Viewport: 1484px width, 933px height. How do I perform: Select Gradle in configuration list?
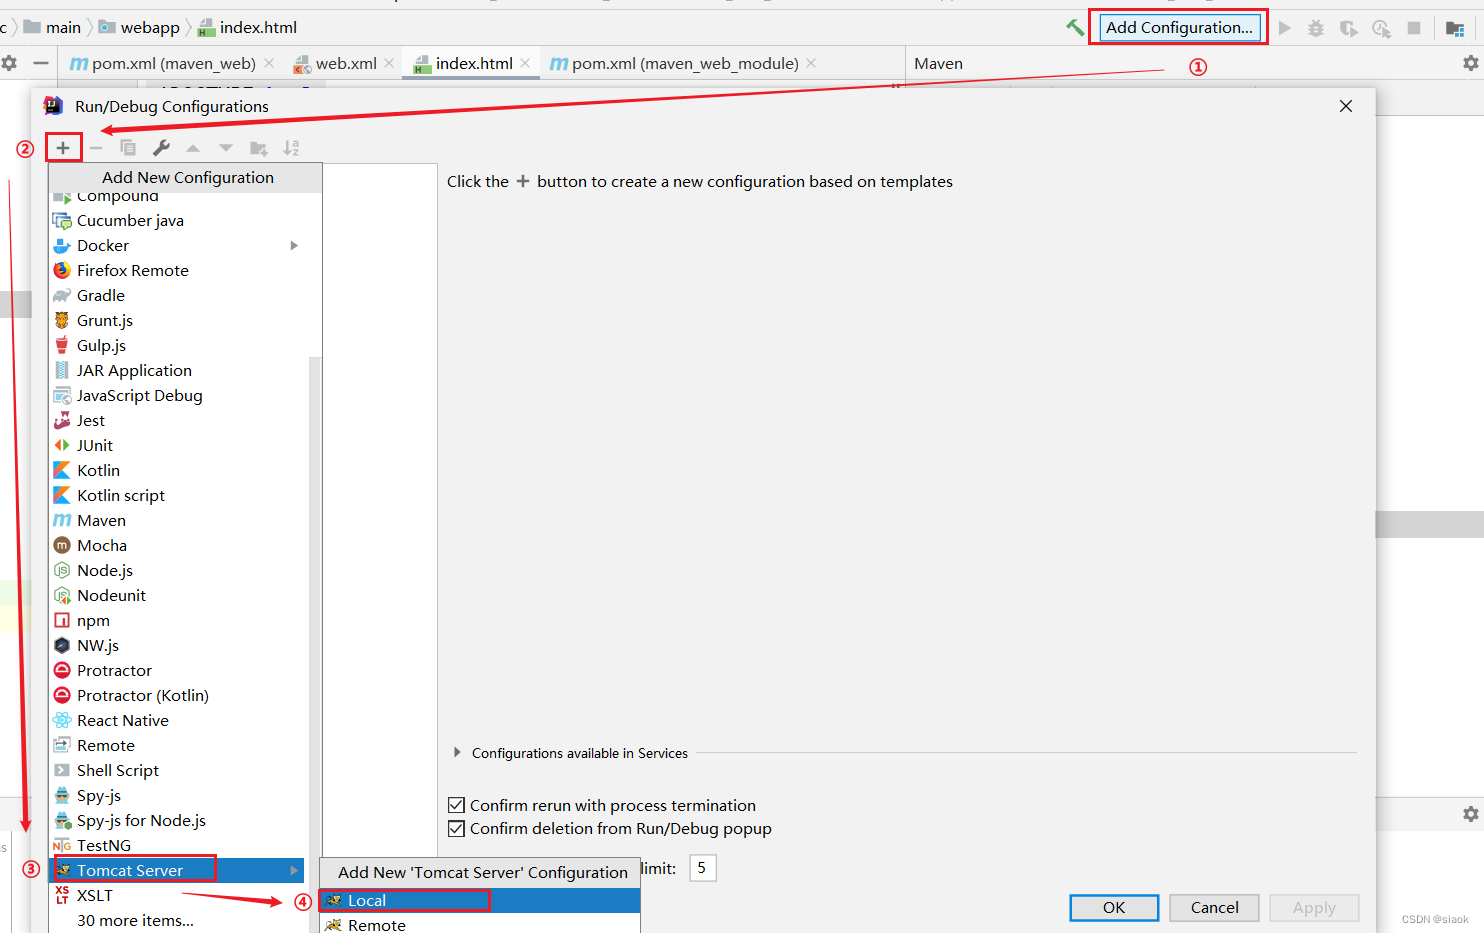point(177,295)
